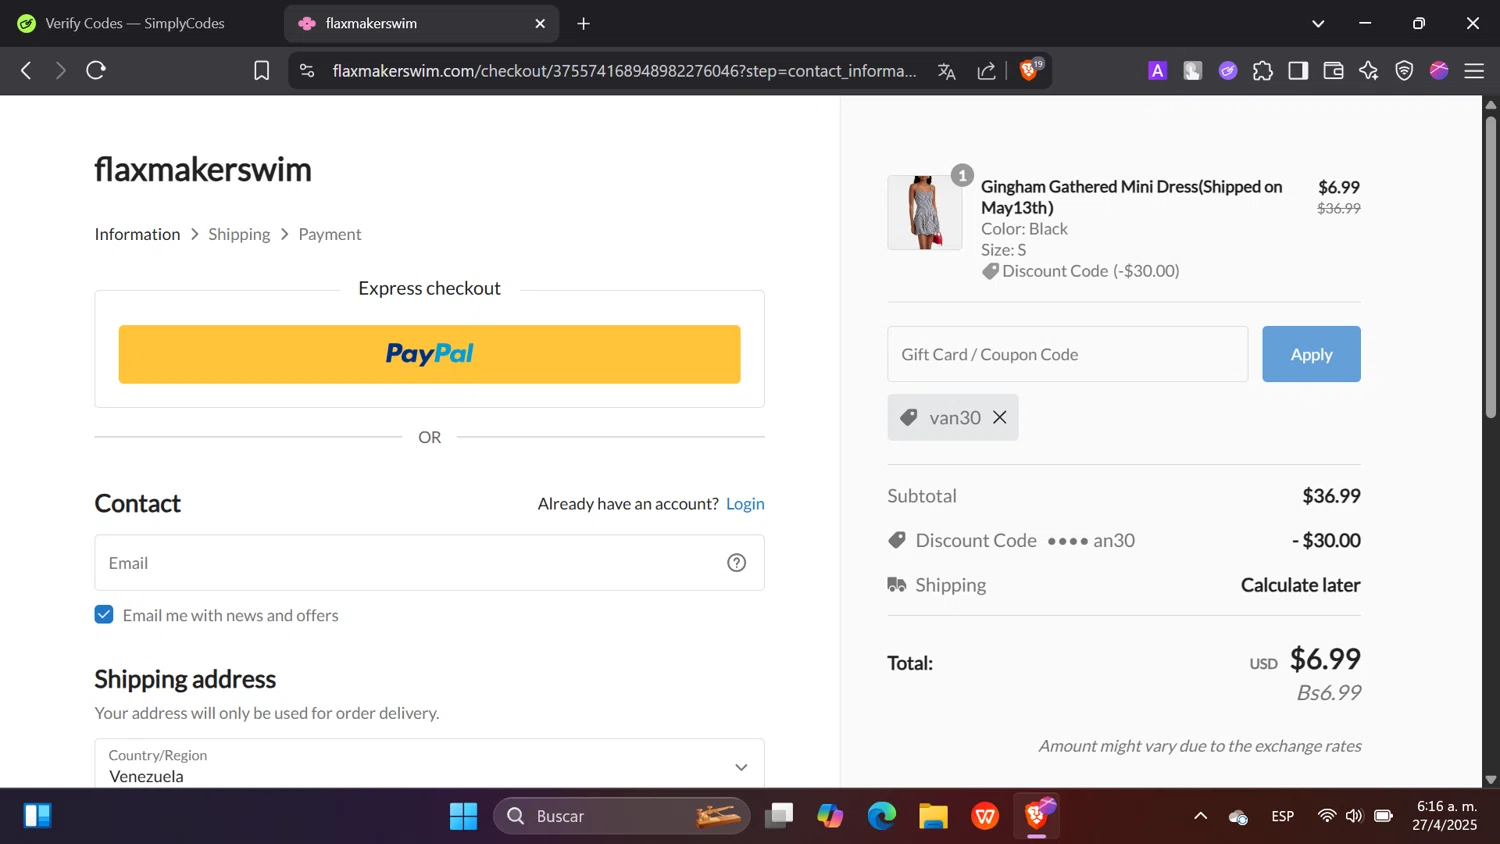Open the WPS Office taskbar icon

pyautogui.click(x=985, y=816)
